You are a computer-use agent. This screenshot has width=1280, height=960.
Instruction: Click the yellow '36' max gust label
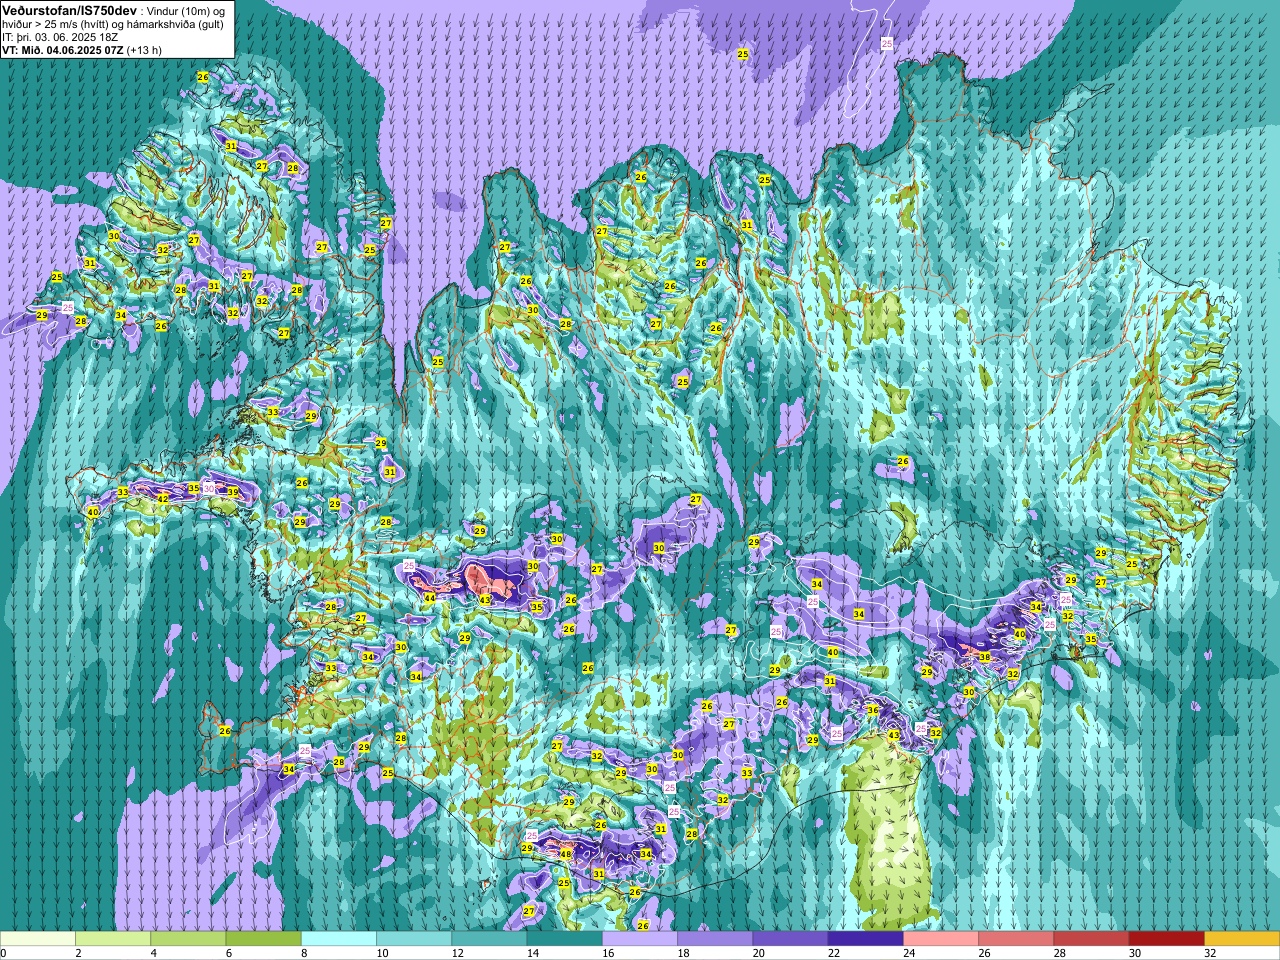873,710
